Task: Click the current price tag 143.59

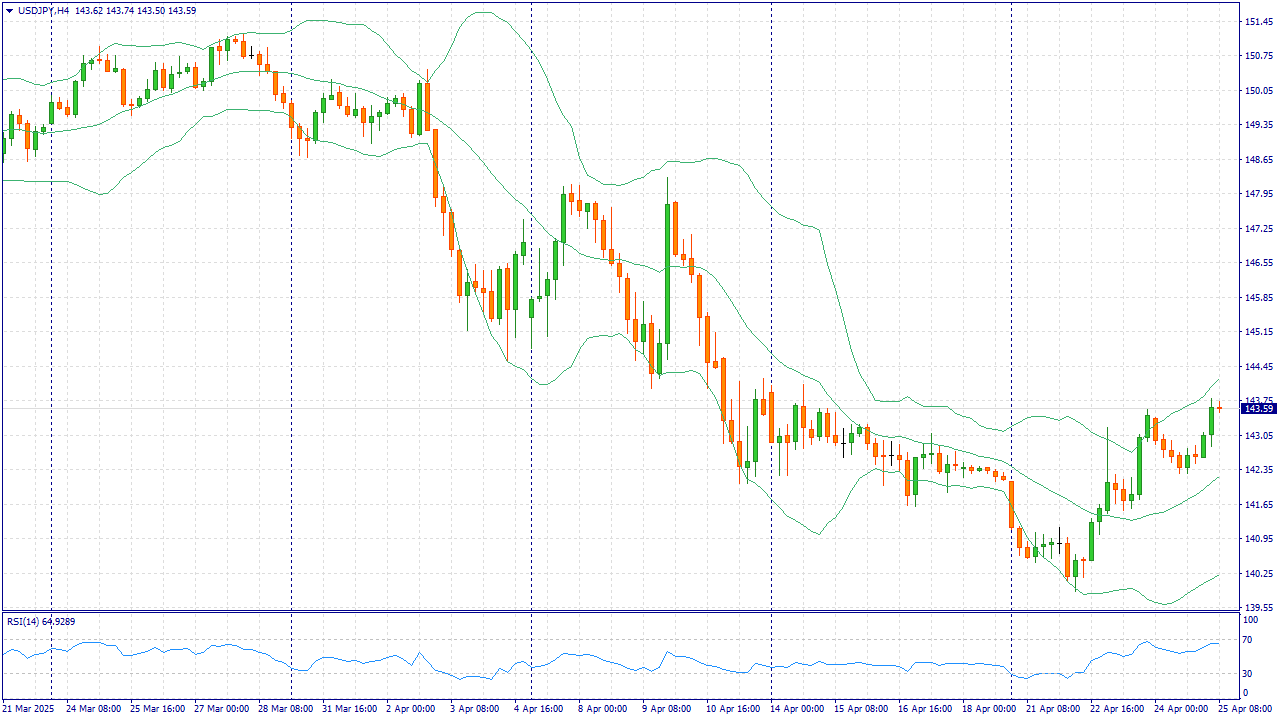Action: tap(1257, 408)
